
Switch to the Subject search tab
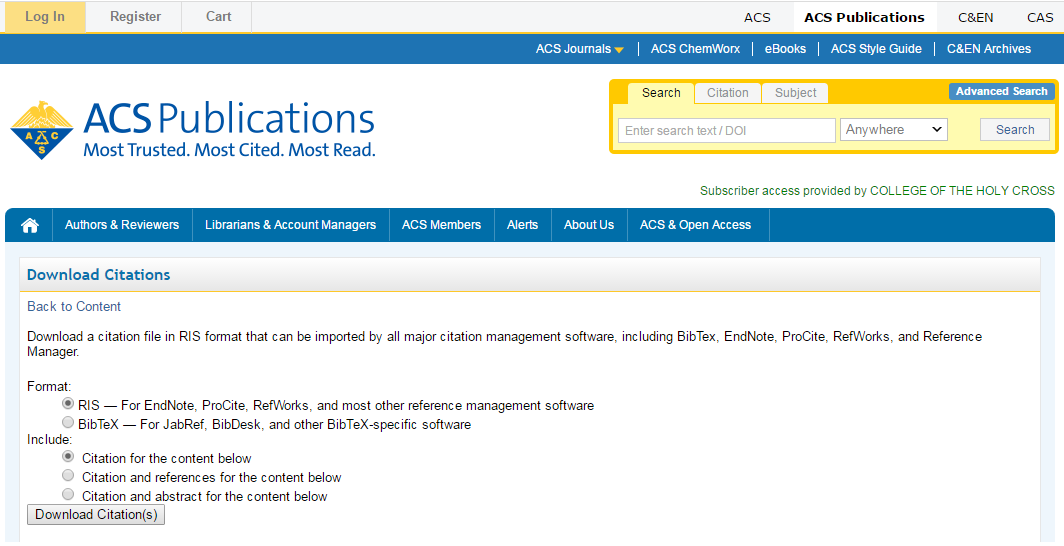(795, 93)
